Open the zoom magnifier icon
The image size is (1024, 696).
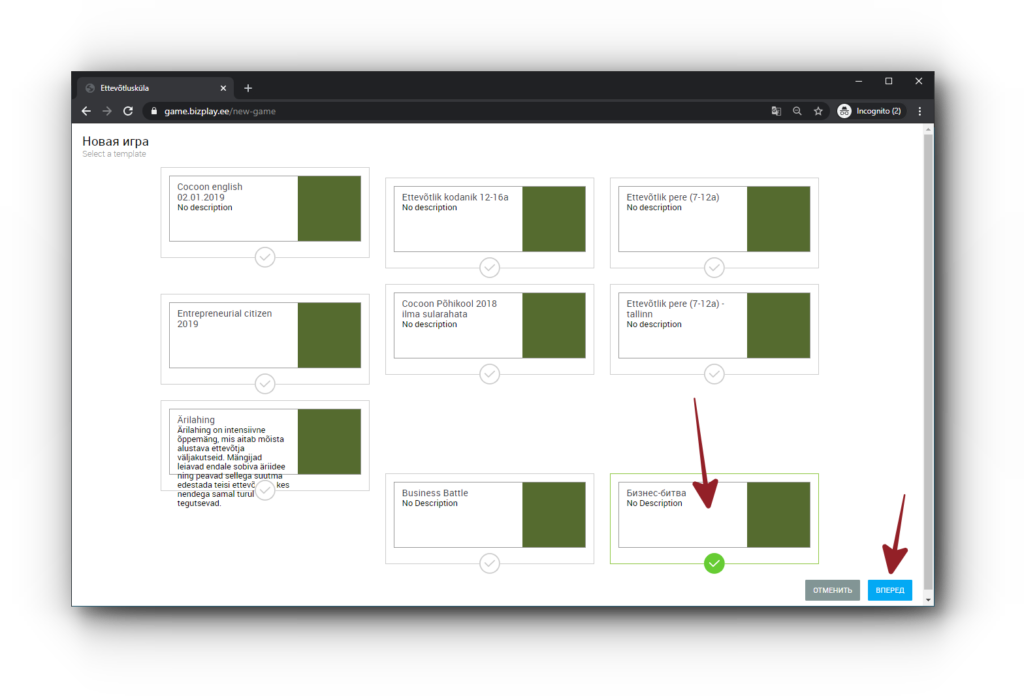pyautogui.click(x=797, y=111)
